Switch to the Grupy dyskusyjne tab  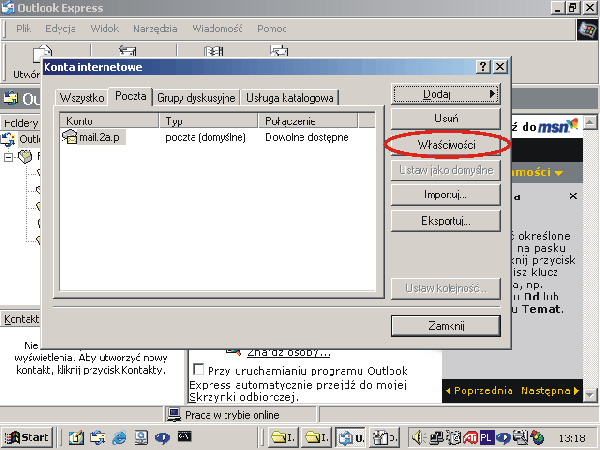point(196,98)
